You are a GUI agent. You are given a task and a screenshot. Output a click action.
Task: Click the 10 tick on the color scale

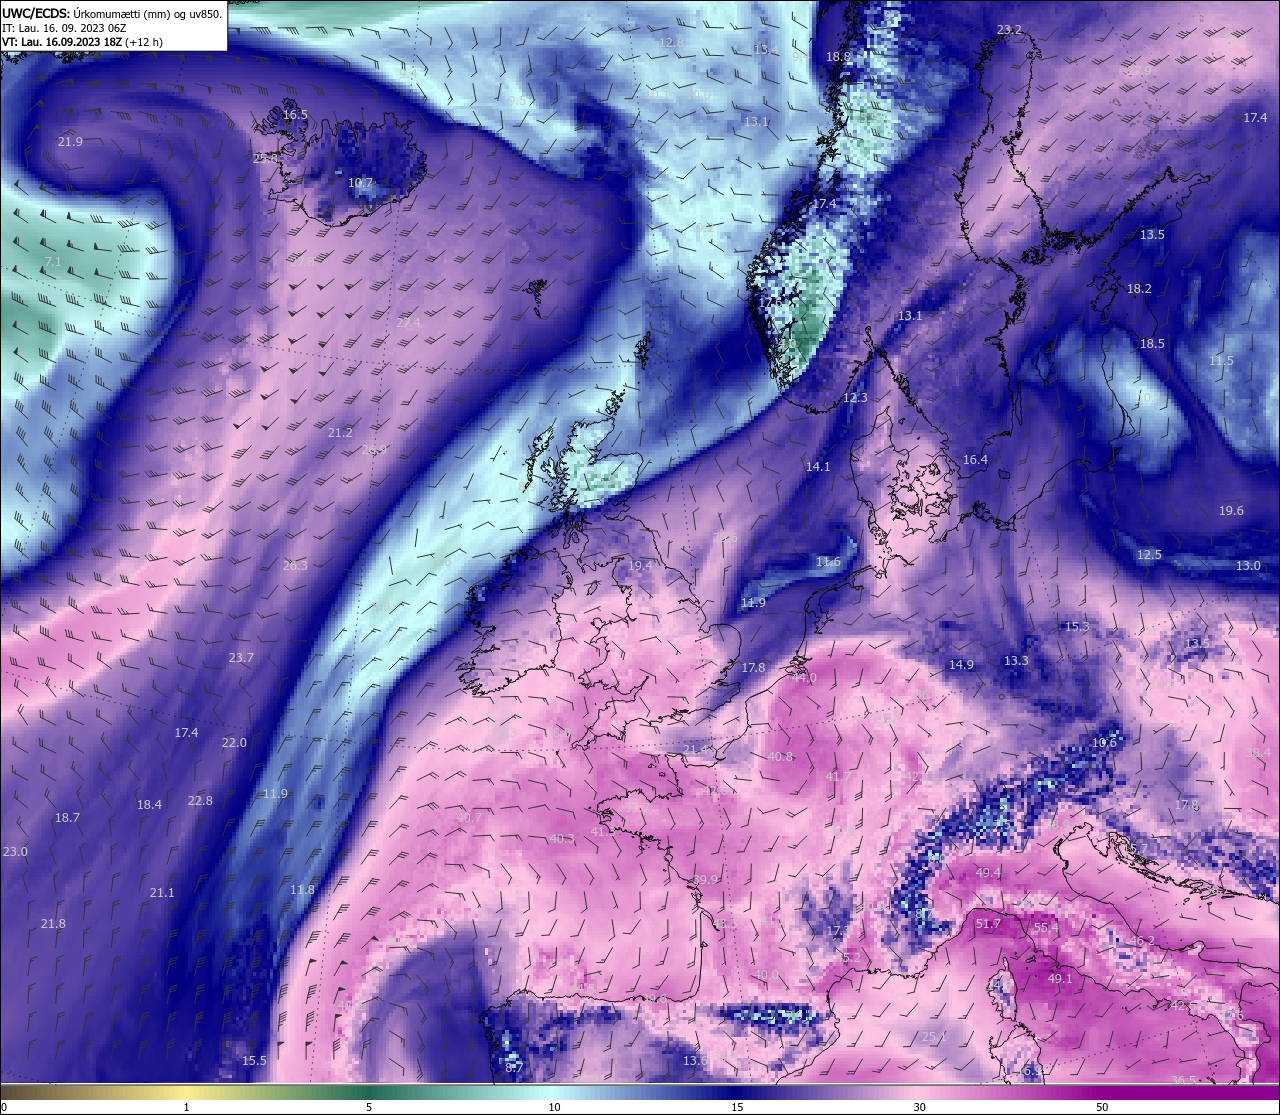pos(553,1107)
